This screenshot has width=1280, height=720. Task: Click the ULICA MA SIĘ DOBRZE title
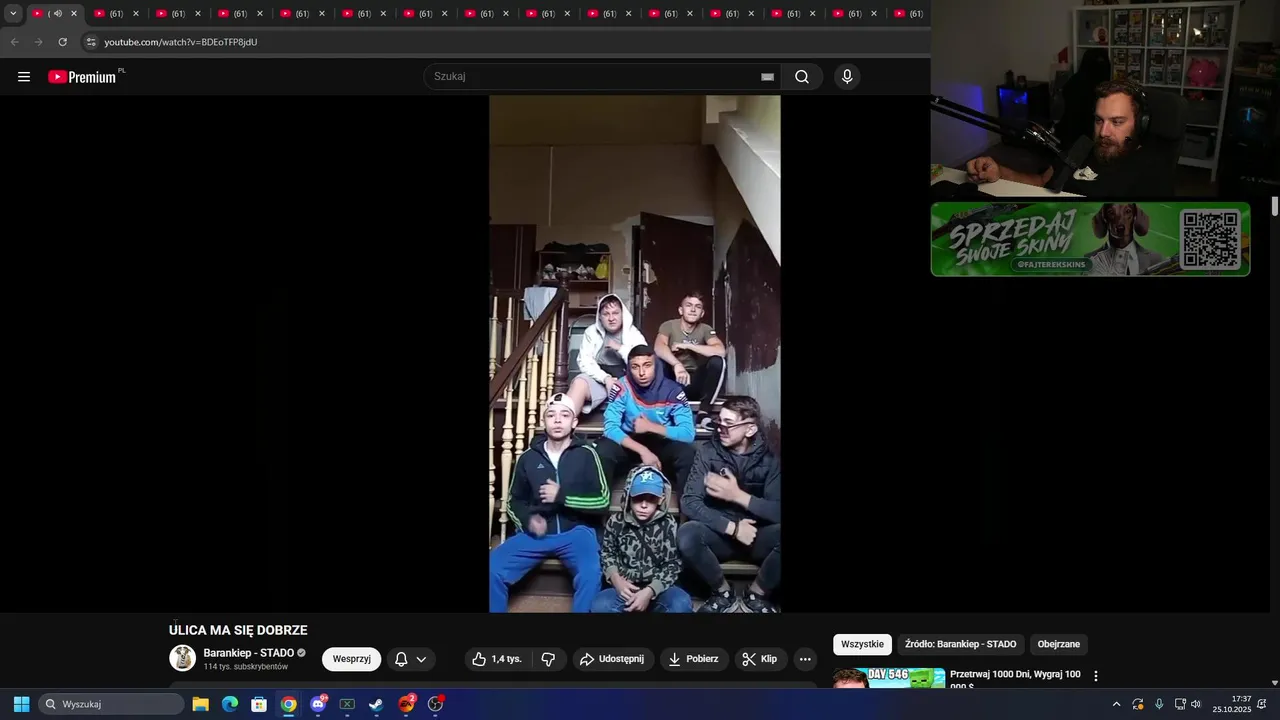[x=238, y=630]
